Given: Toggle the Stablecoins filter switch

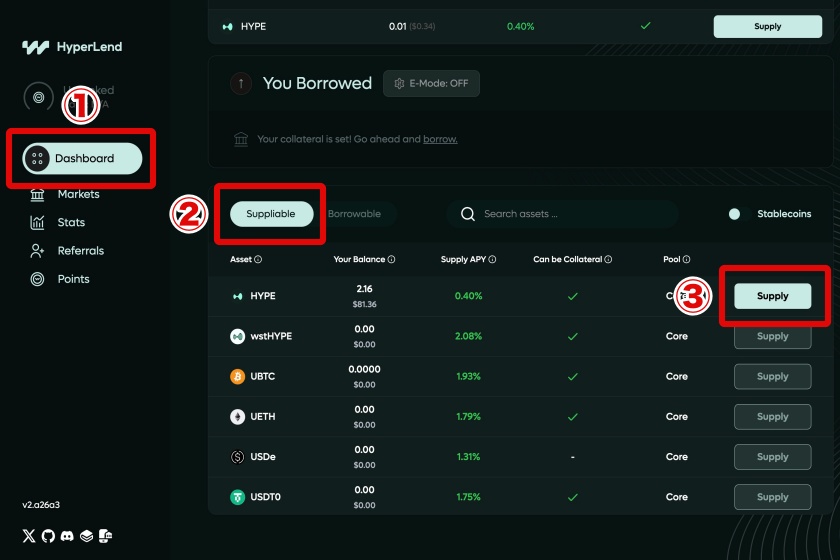Looking at the screenshot, I should (x=739, y=214).
